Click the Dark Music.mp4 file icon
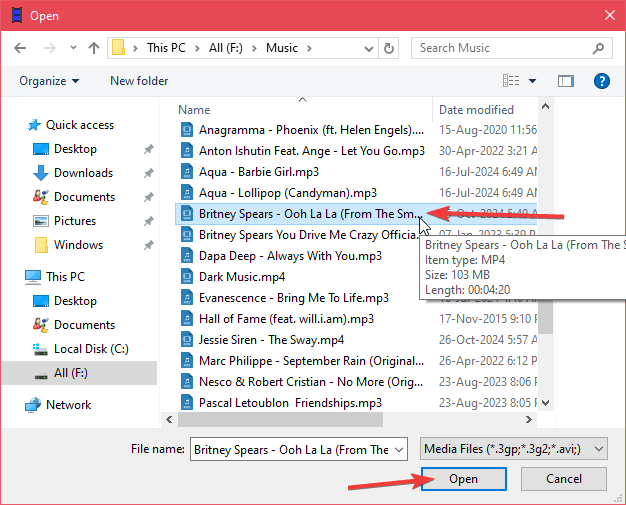 186,277
